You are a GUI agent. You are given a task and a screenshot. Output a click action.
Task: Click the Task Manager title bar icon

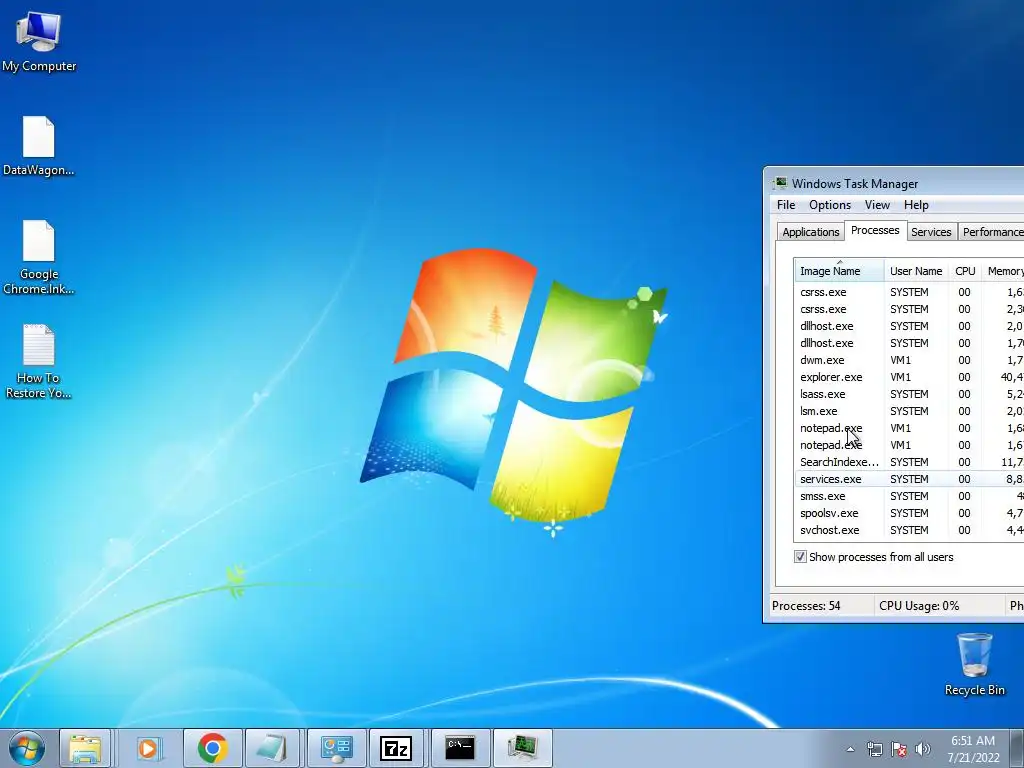coord(780,183)
